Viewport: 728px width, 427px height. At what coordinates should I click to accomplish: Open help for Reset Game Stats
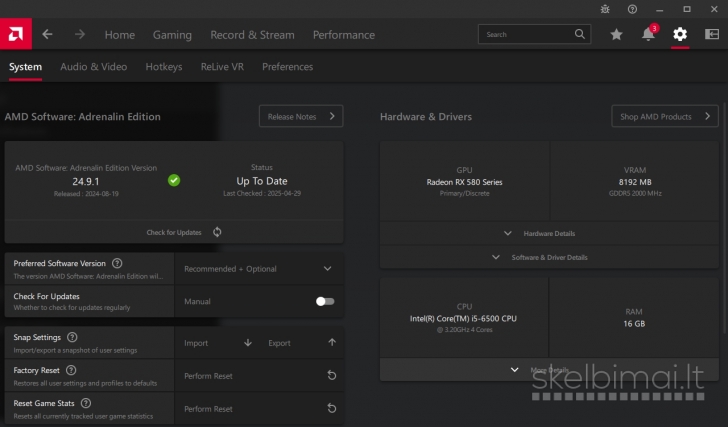coord(86,403)
